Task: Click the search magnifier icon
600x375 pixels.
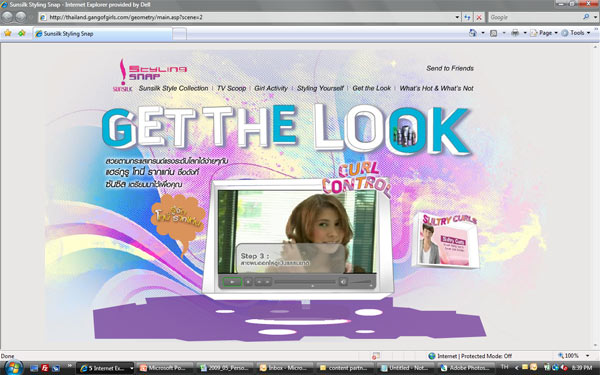Action: point(586,17)
